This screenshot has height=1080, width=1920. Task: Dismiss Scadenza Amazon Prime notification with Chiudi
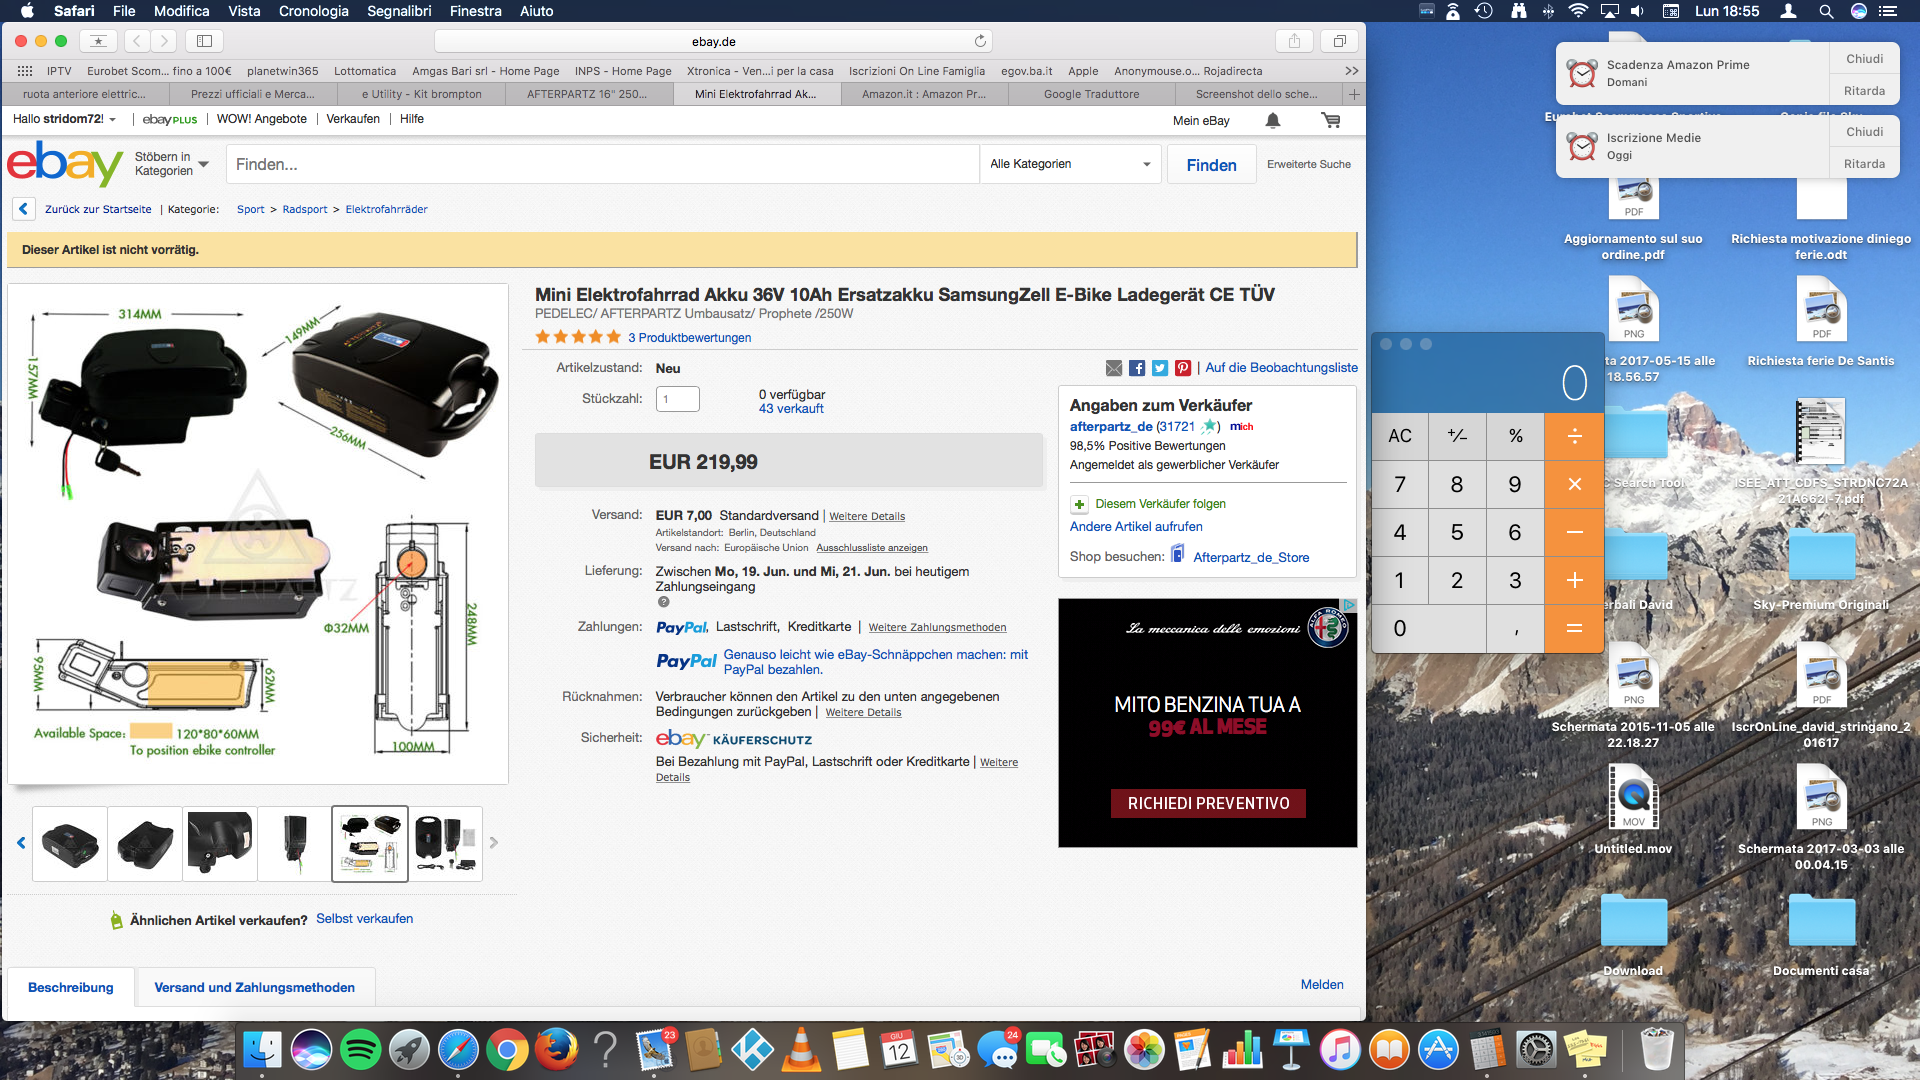(1864, 59)
